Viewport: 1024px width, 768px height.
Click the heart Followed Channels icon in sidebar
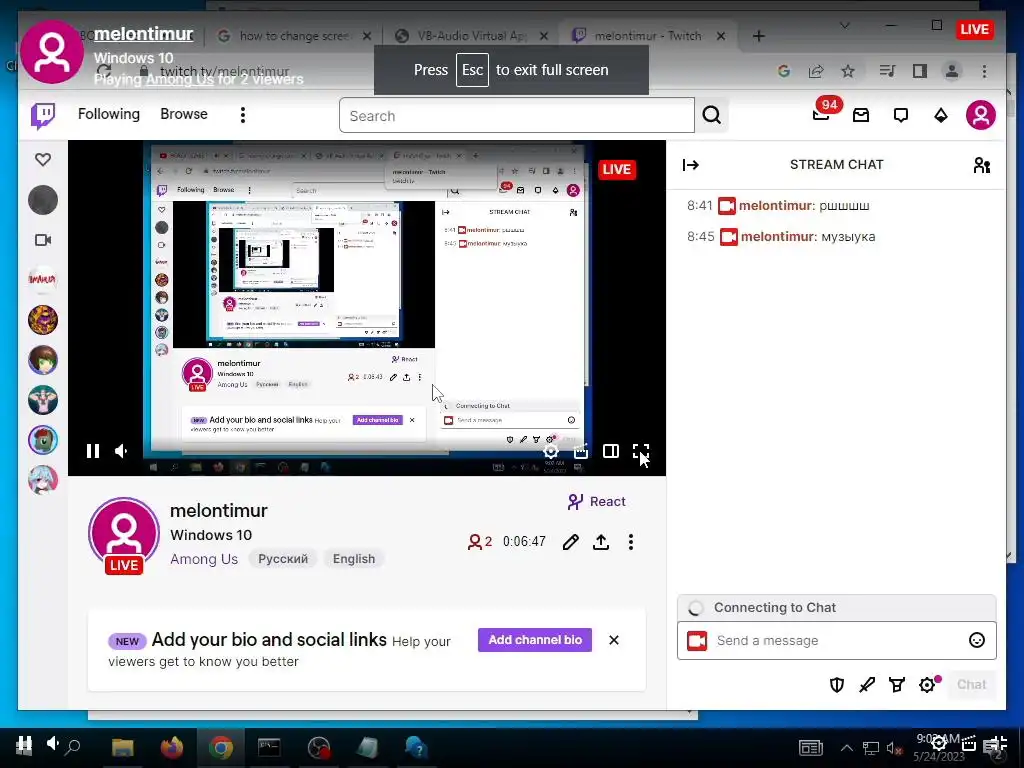43,159
